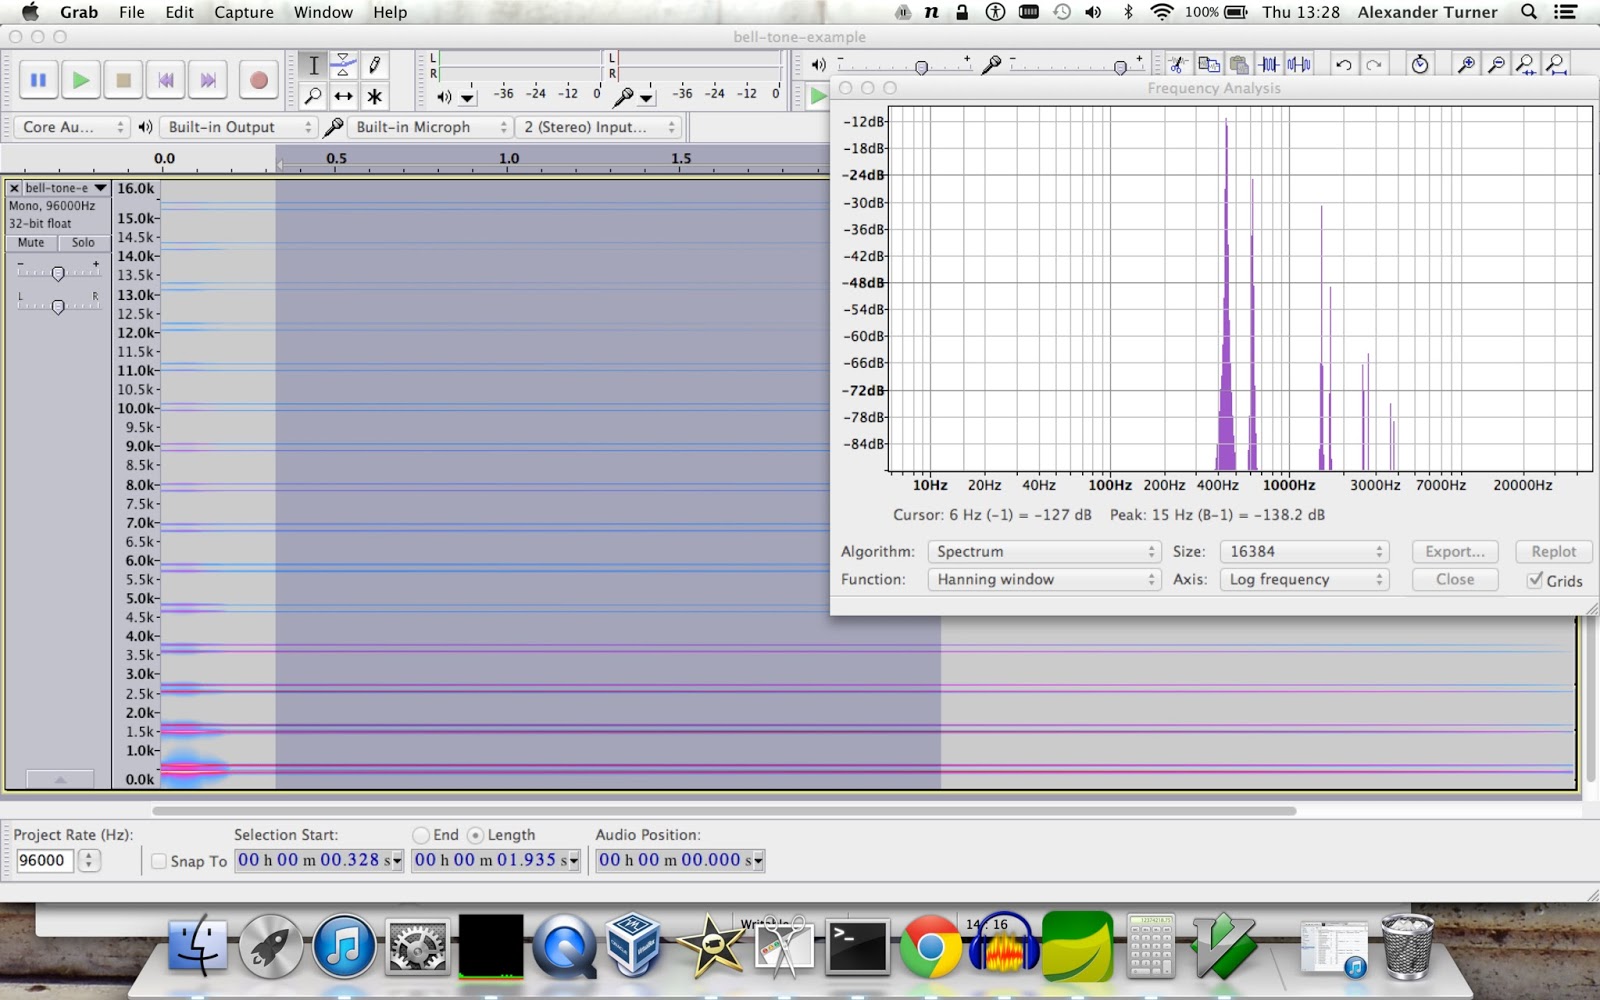Click the Export button in Frequency Analysis
This screenshot has height=1000, width=1600.
click(1453, 551)
